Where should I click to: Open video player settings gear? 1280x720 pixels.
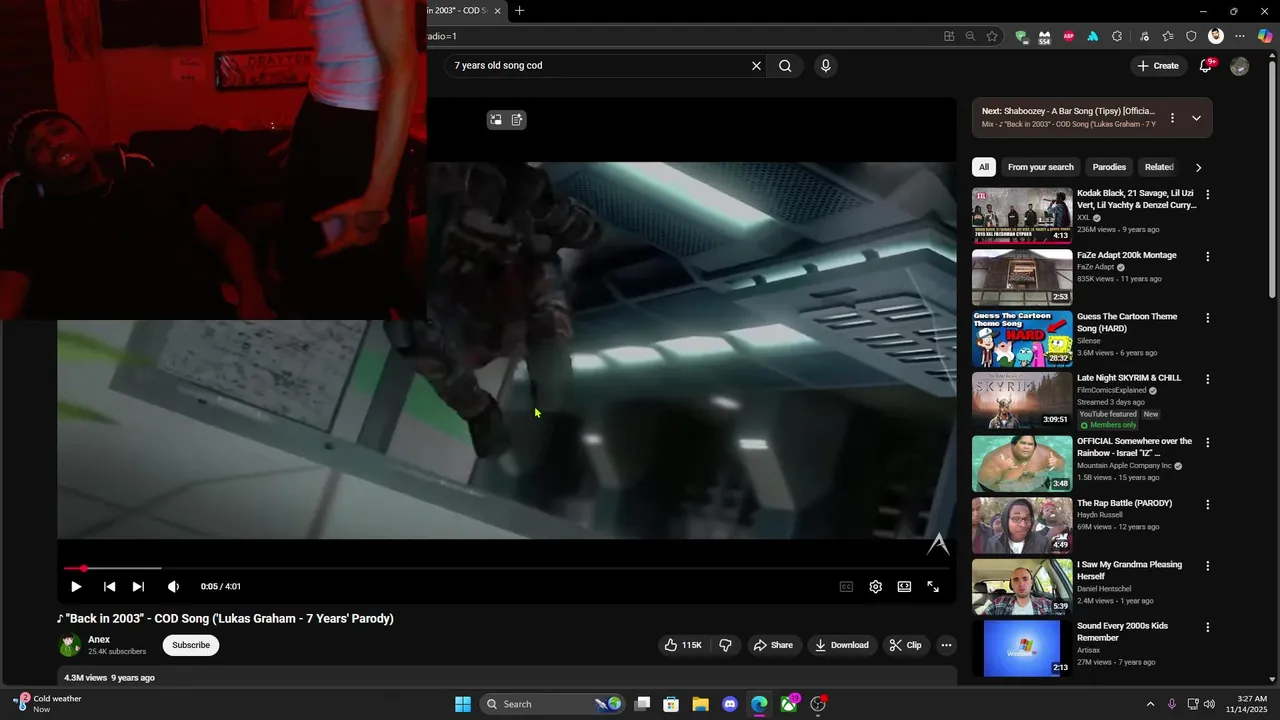pyautogui.click(x=875, y=587)
